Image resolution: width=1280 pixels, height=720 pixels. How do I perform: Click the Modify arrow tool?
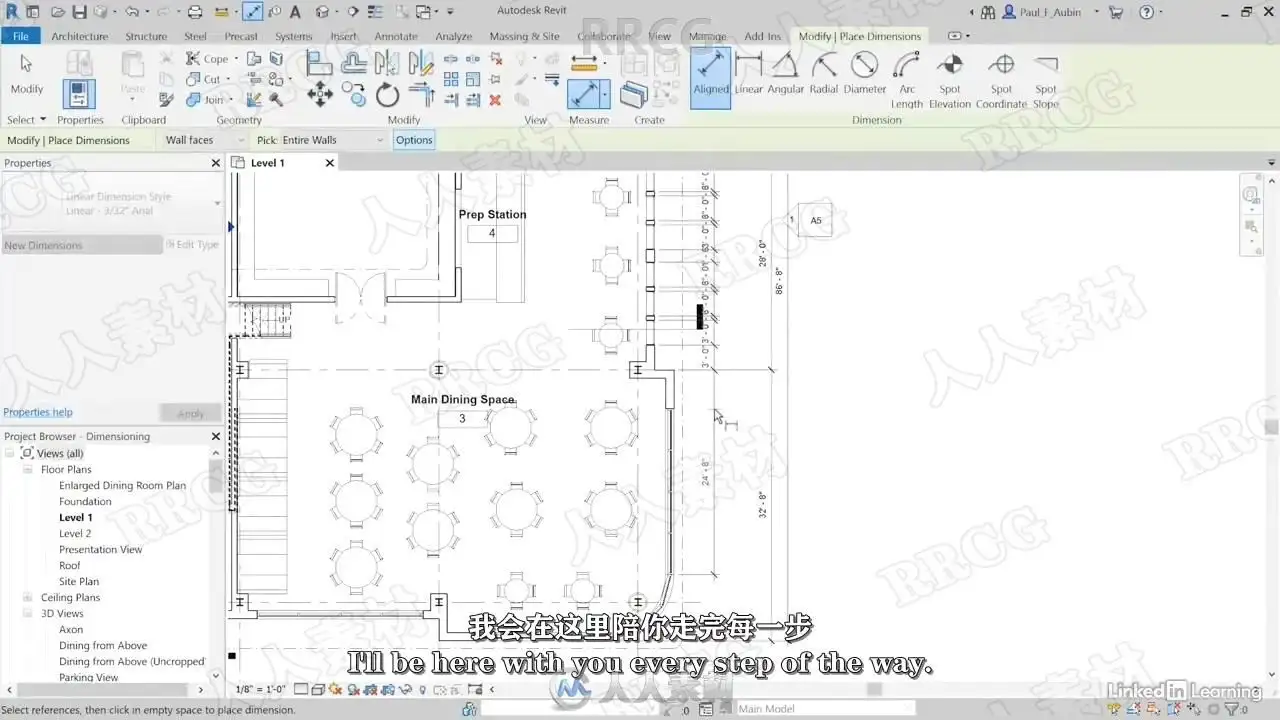pyautogui.click(x=26, y=74)
